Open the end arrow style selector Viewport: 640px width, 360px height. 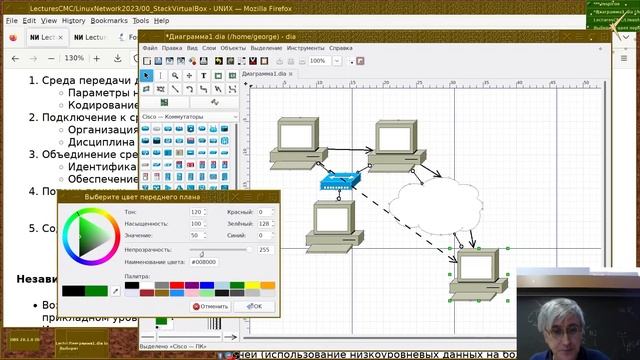point(231,337)
